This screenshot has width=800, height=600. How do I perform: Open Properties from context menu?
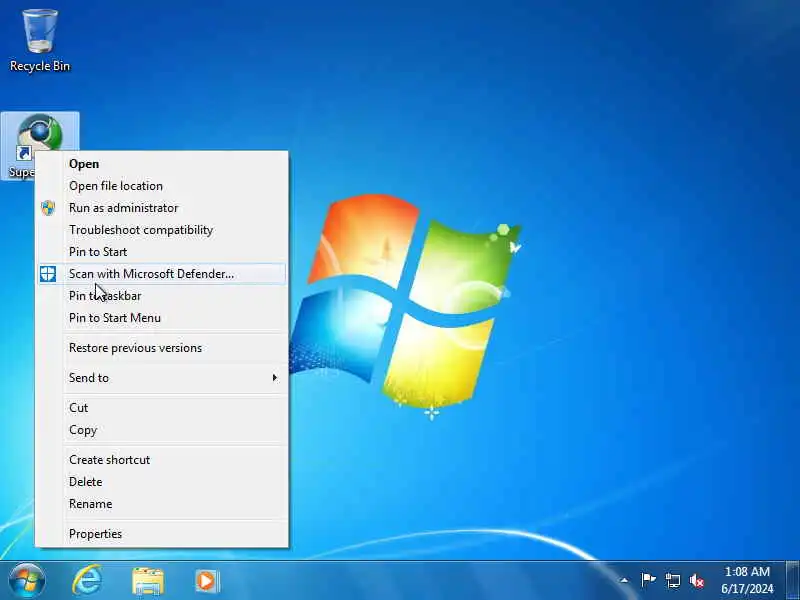[162, 534]
